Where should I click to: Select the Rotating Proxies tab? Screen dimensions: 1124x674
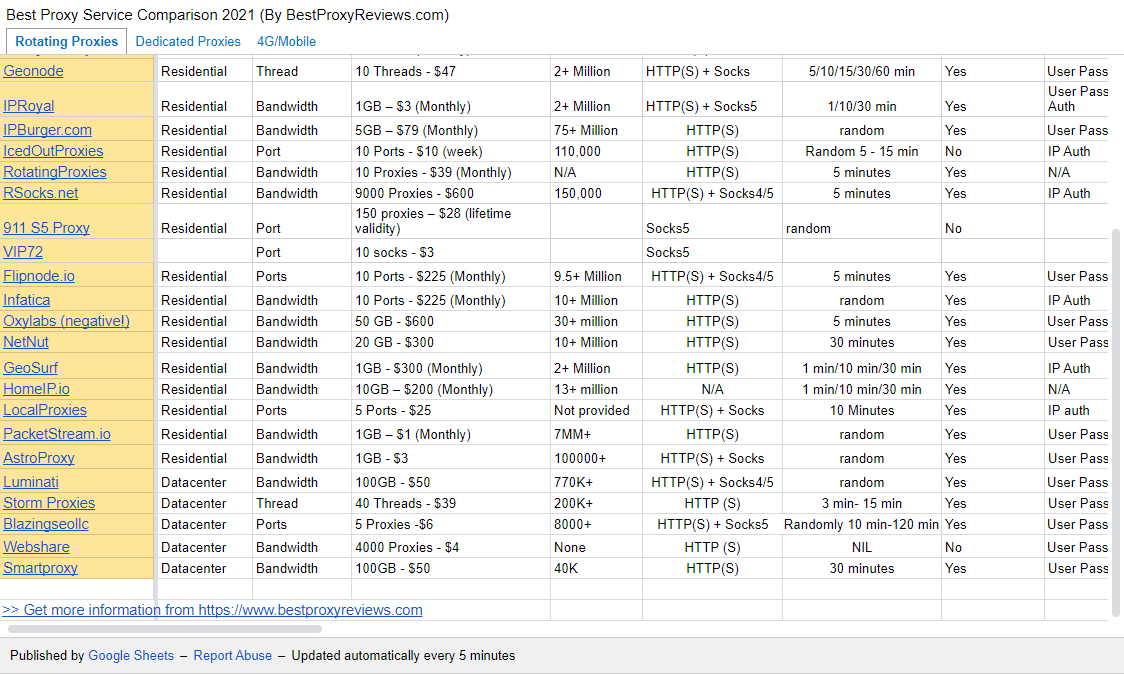(67, 42)
